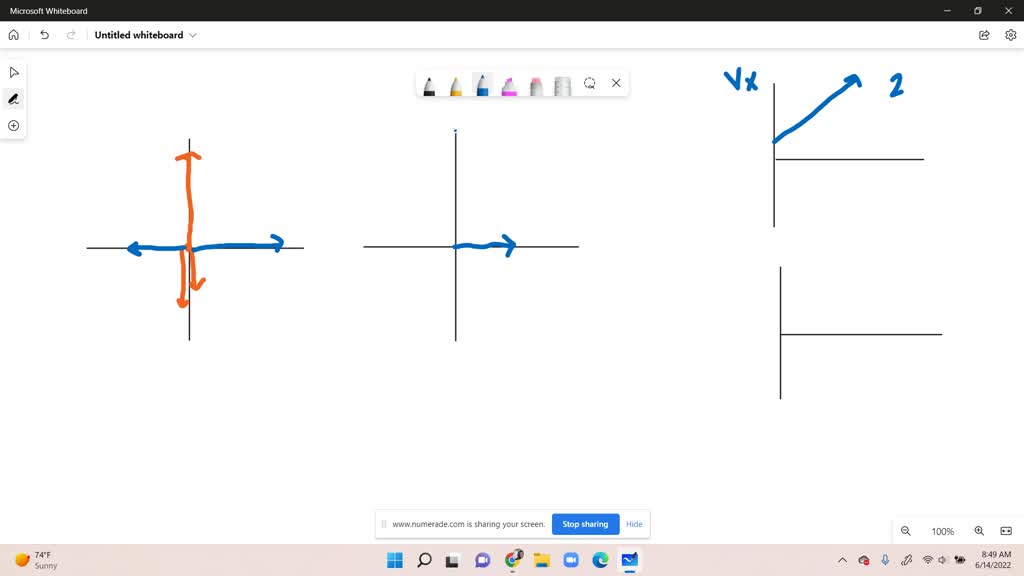
Task: Open the Share whiteboard options
Action: [984, 35]
